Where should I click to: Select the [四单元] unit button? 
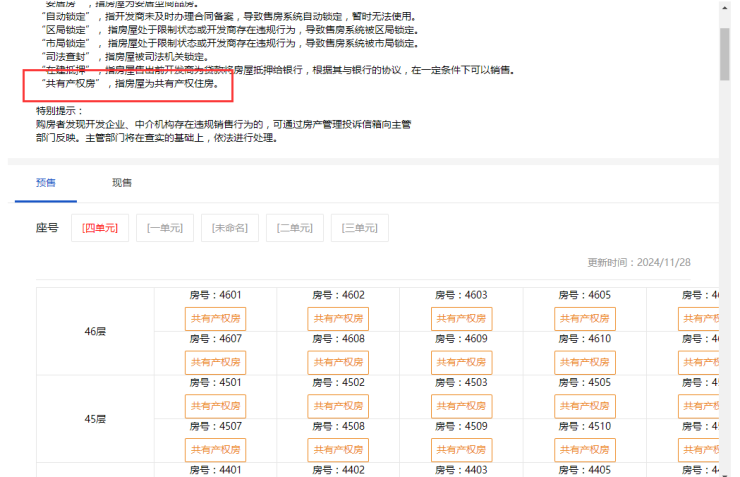tap(100, 228)
